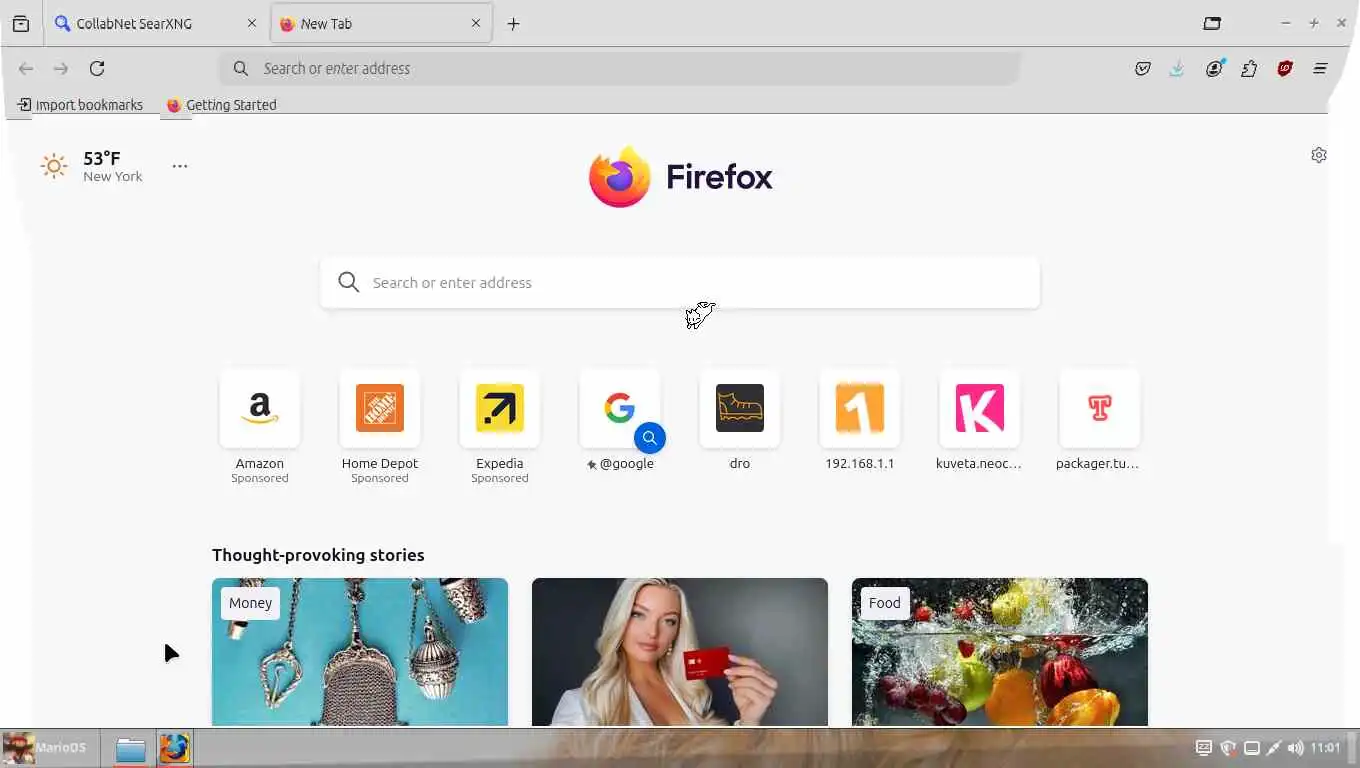Close the New Tab tab
This screenshot has height=768, width=1360.
click(476, 24)
